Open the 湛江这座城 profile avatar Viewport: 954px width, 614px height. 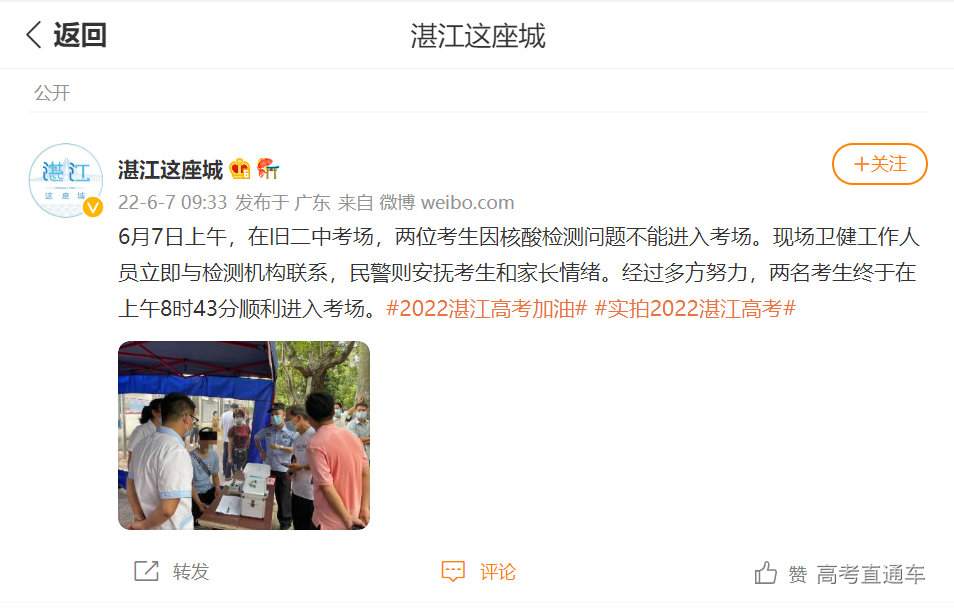(66, 180)
